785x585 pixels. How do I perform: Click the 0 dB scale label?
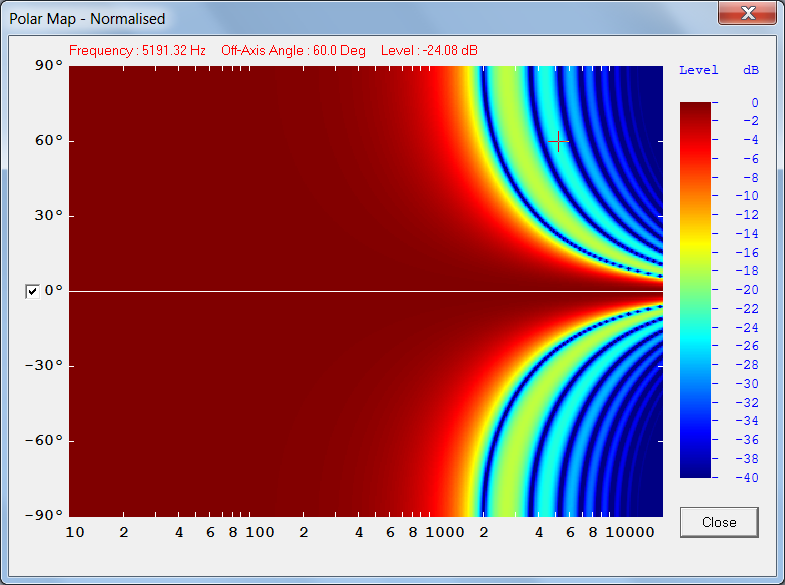click(755, 103)
